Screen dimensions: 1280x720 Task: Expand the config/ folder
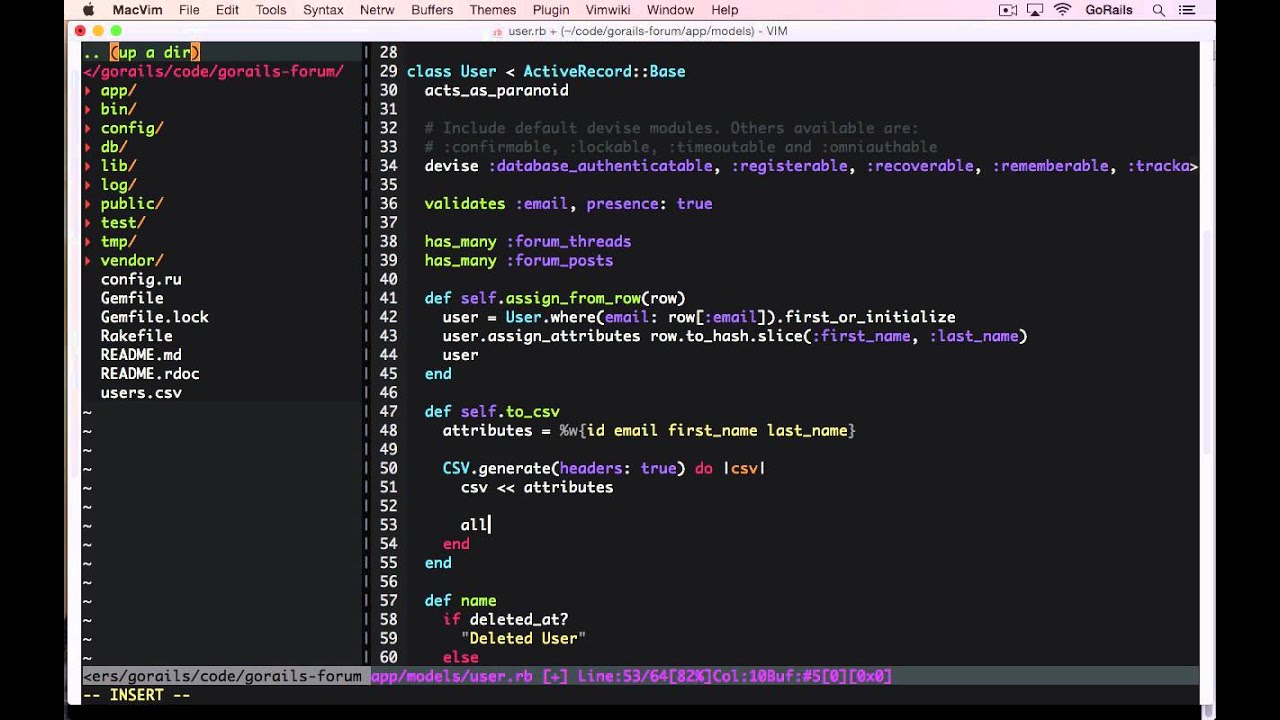click(x=131, y=128)
